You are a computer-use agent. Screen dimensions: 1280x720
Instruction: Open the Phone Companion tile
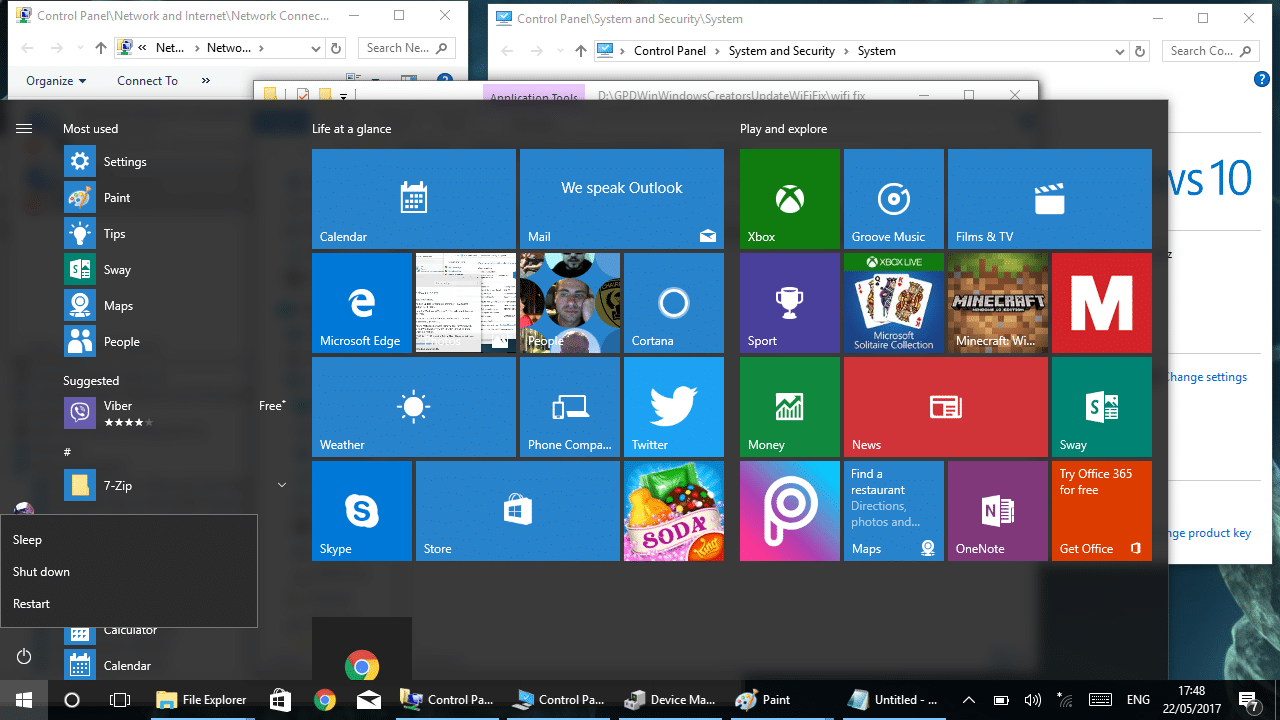tap(570, 407)
